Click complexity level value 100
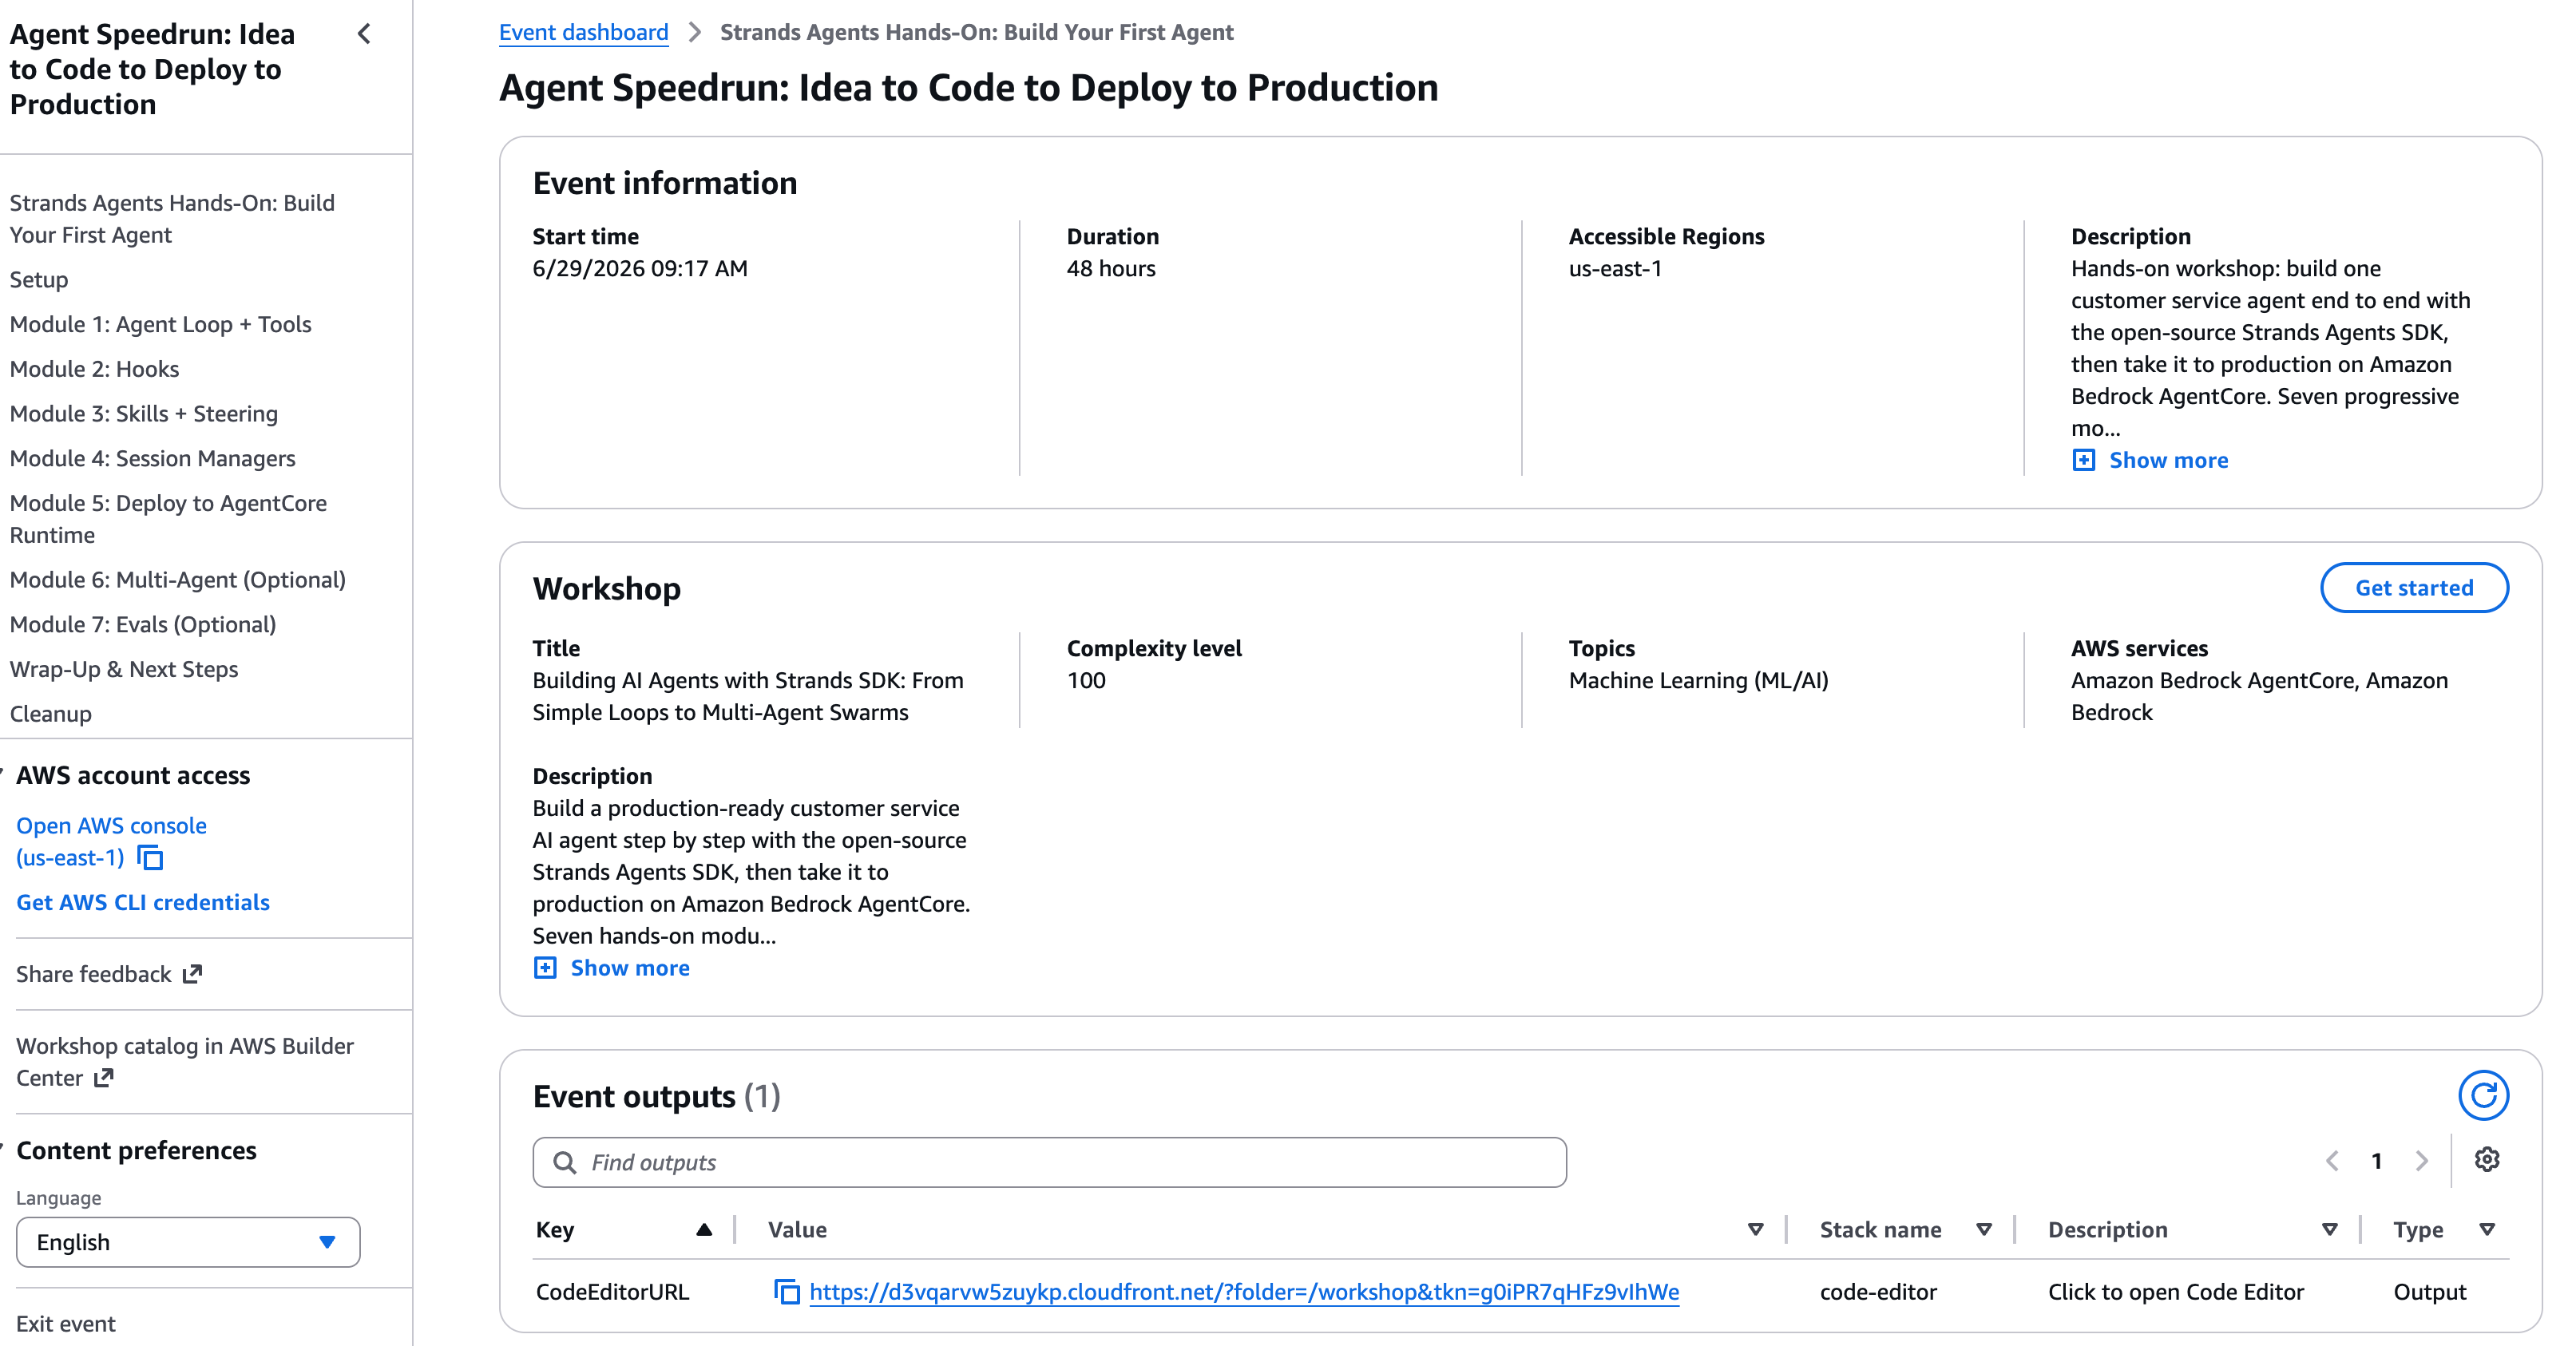 coord(1085,680)
